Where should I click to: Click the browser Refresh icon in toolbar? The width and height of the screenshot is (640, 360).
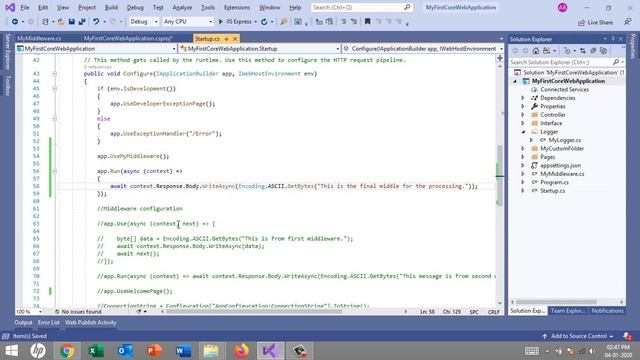(x=264, y=22)
